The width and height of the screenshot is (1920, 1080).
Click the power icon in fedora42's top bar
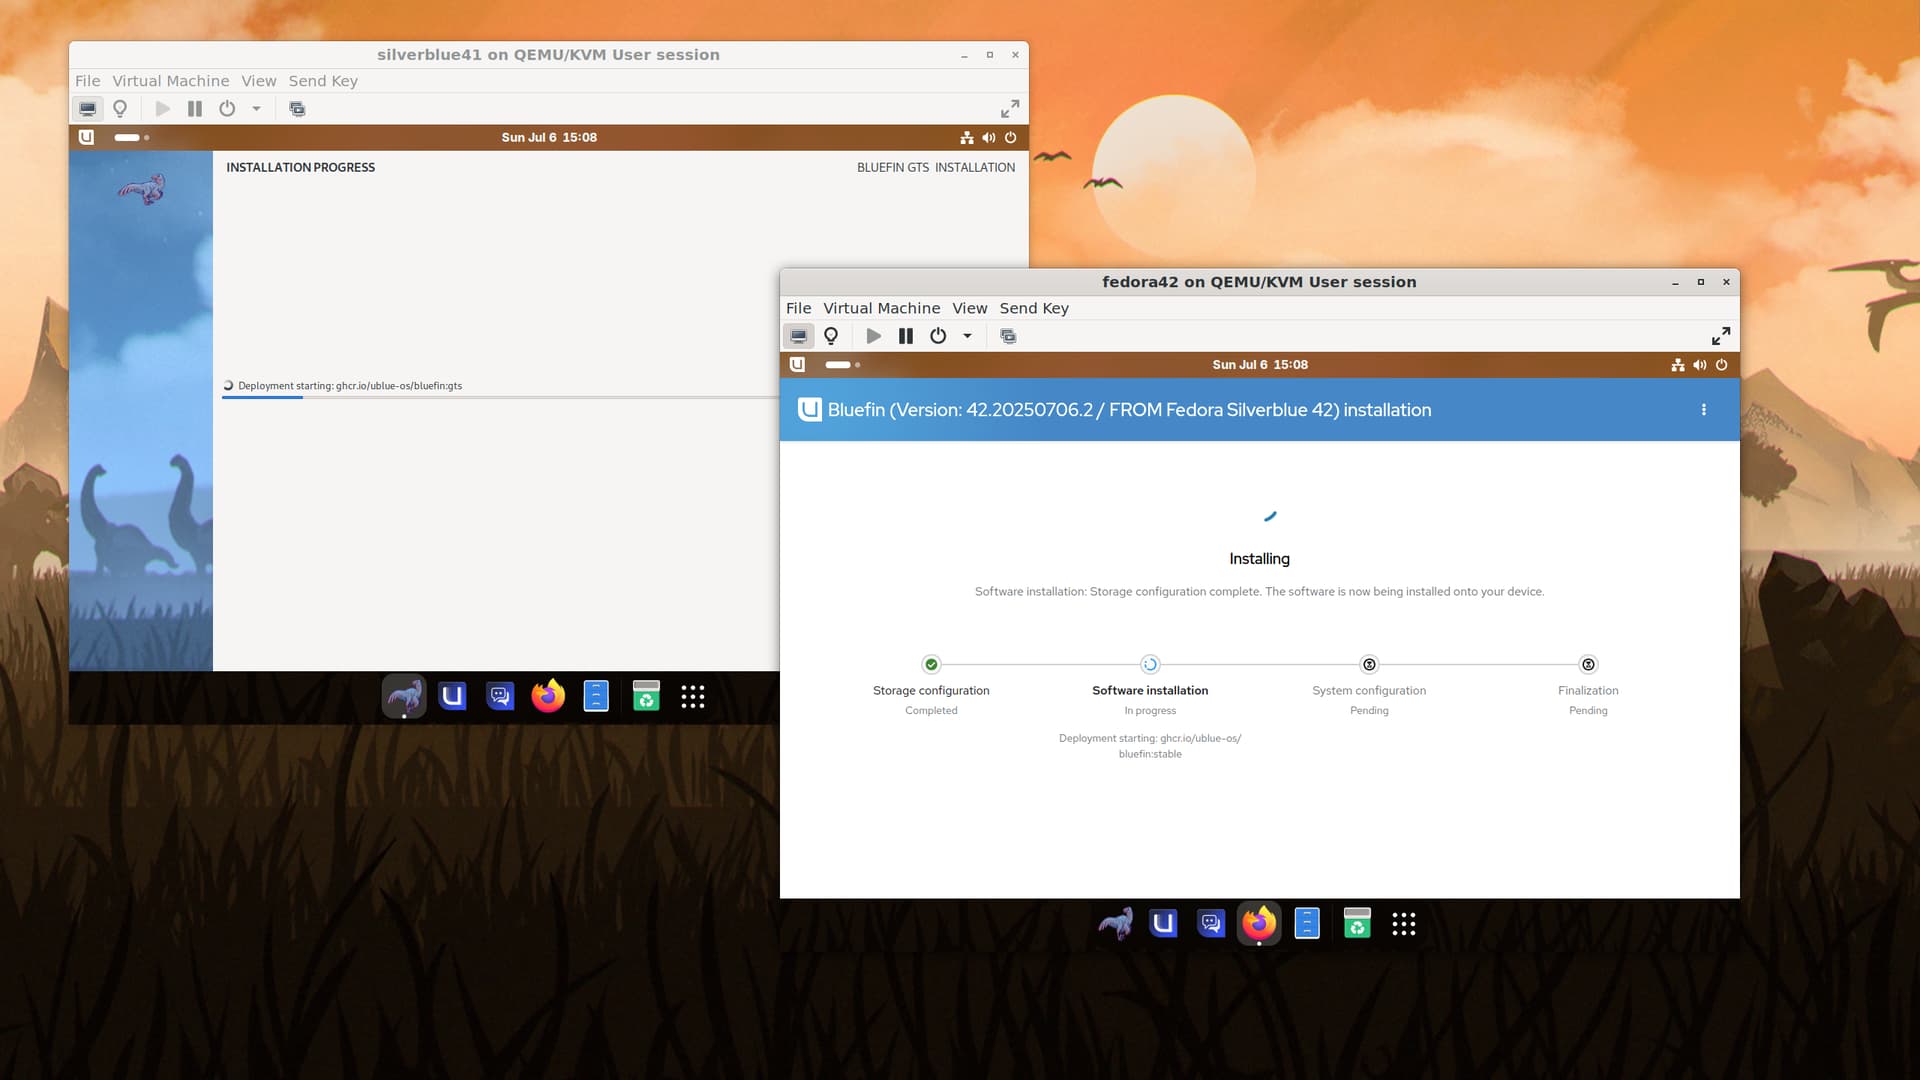pyautogui.click(x=1722, y=365)
